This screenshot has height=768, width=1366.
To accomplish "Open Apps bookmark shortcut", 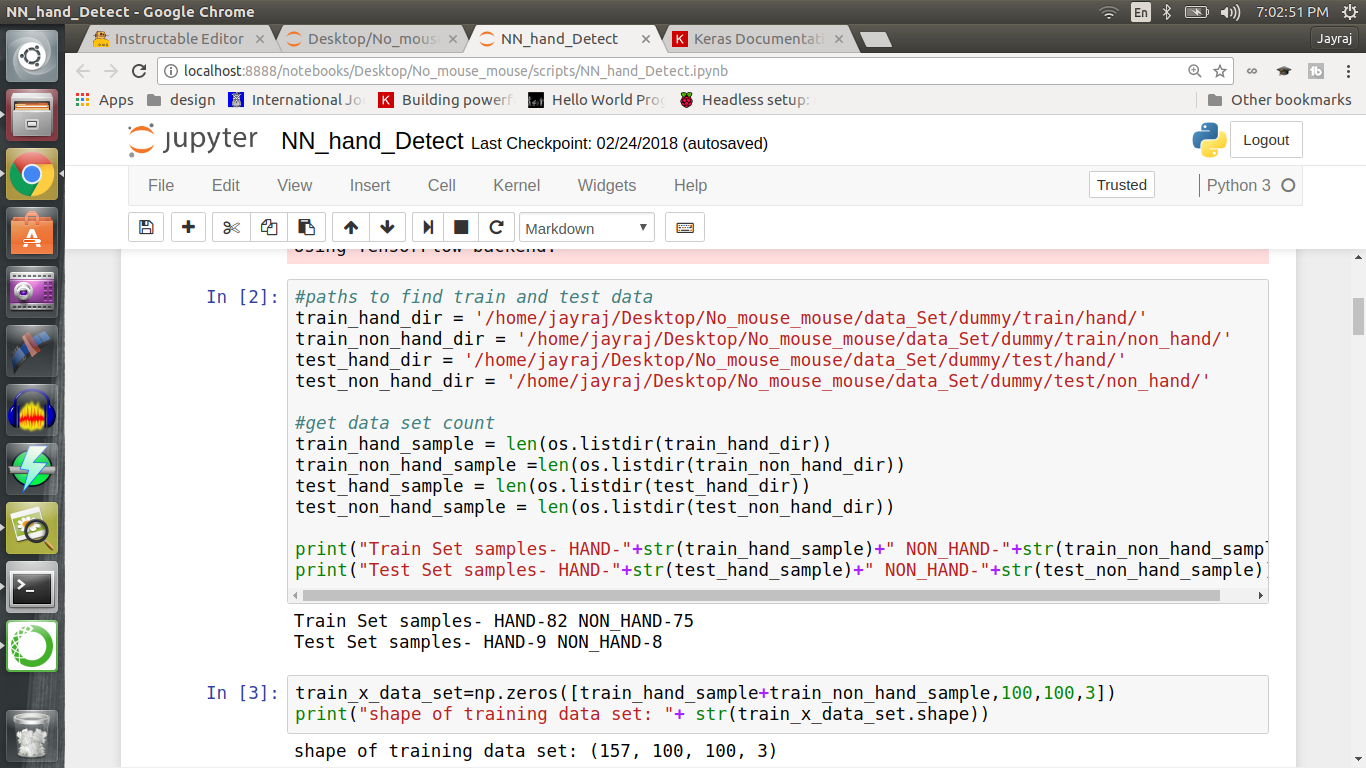I will (x=105, y=100).
